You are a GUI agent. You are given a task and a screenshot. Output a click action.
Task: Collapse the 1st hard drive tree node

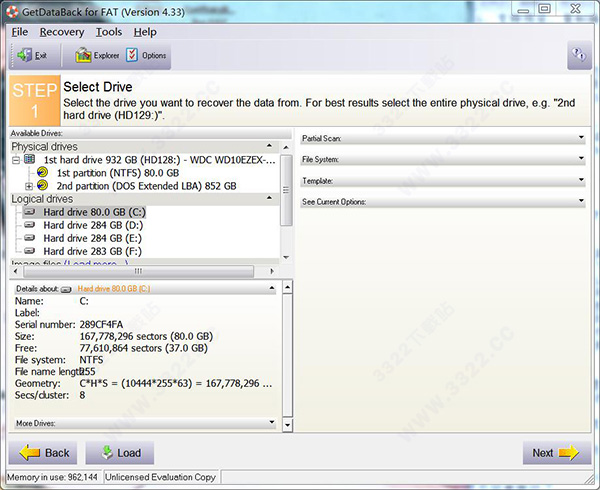point(16,160)
